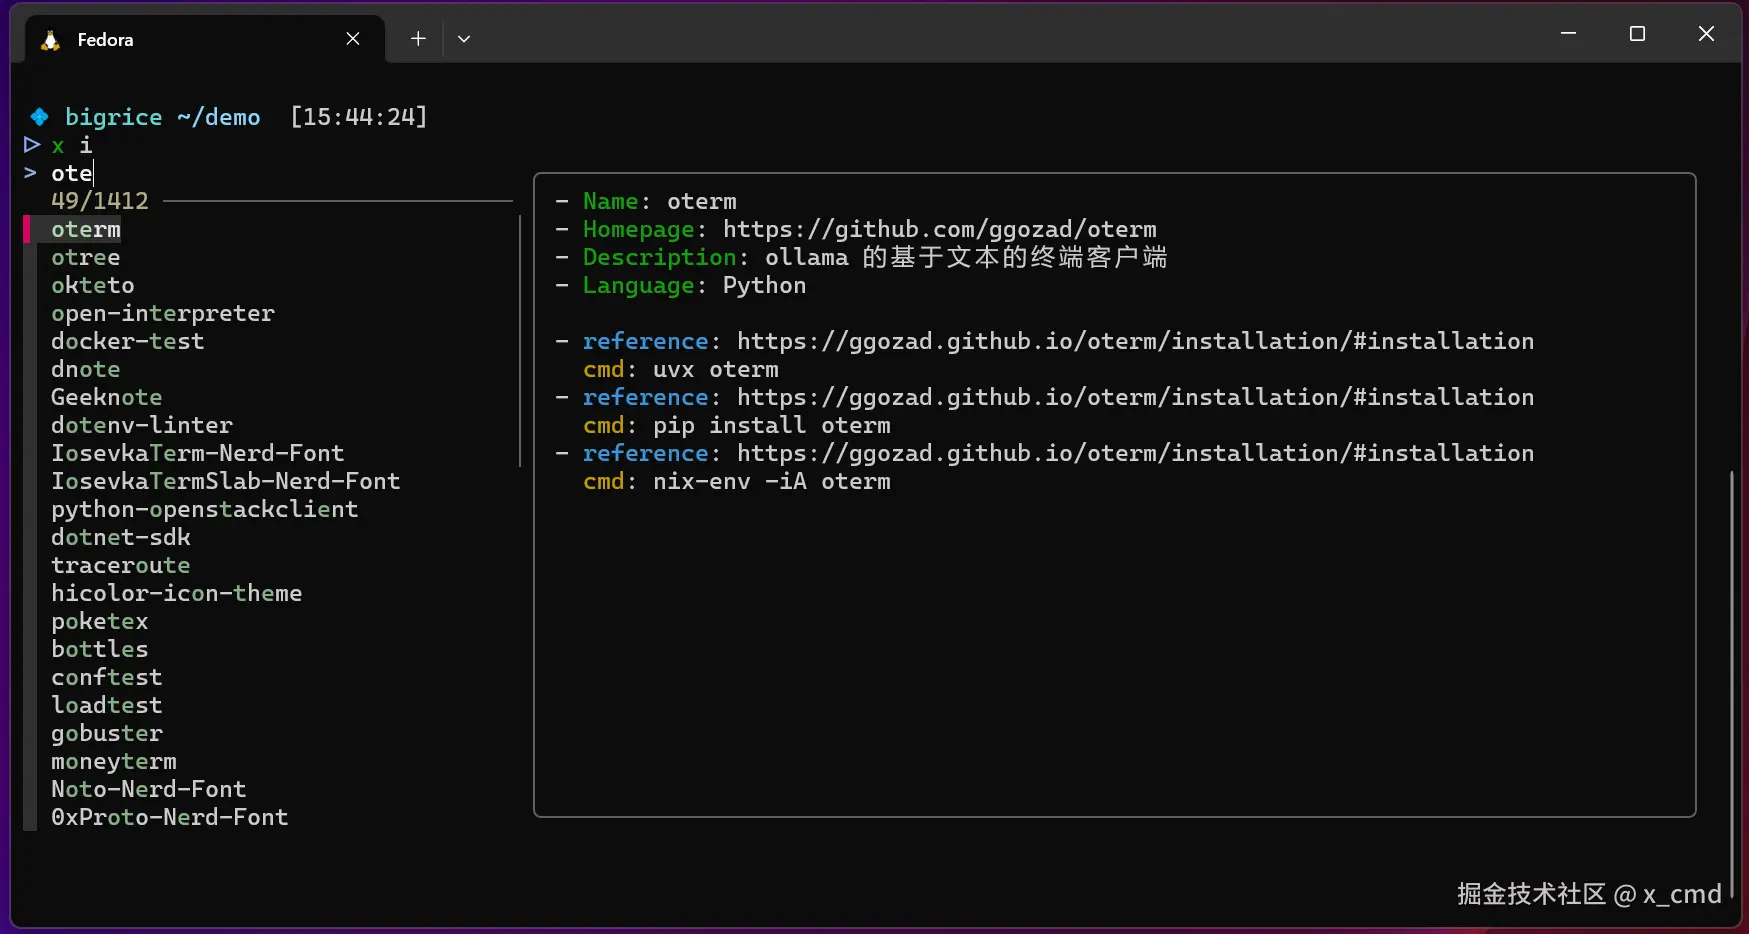Select the Noto-Nerd-Font entry

tap(149, 789)
